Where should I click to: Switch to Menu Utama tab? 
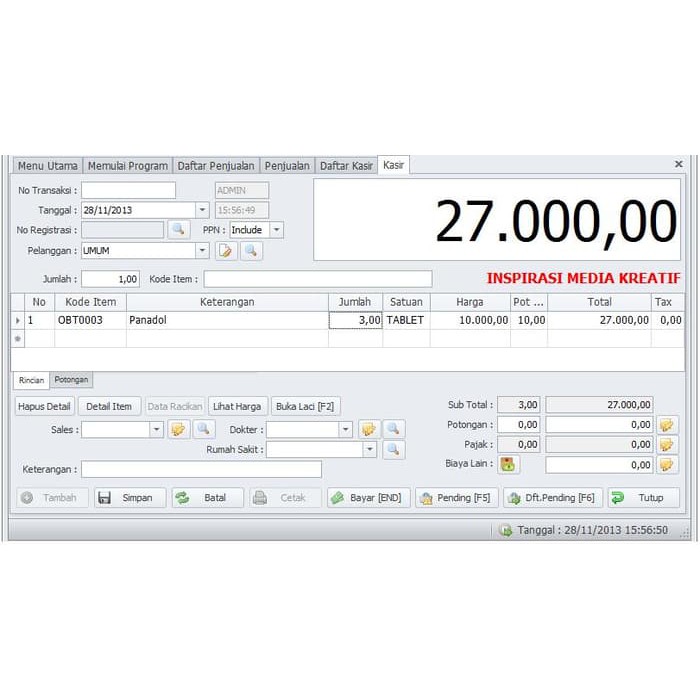click(x=48, y=166)
